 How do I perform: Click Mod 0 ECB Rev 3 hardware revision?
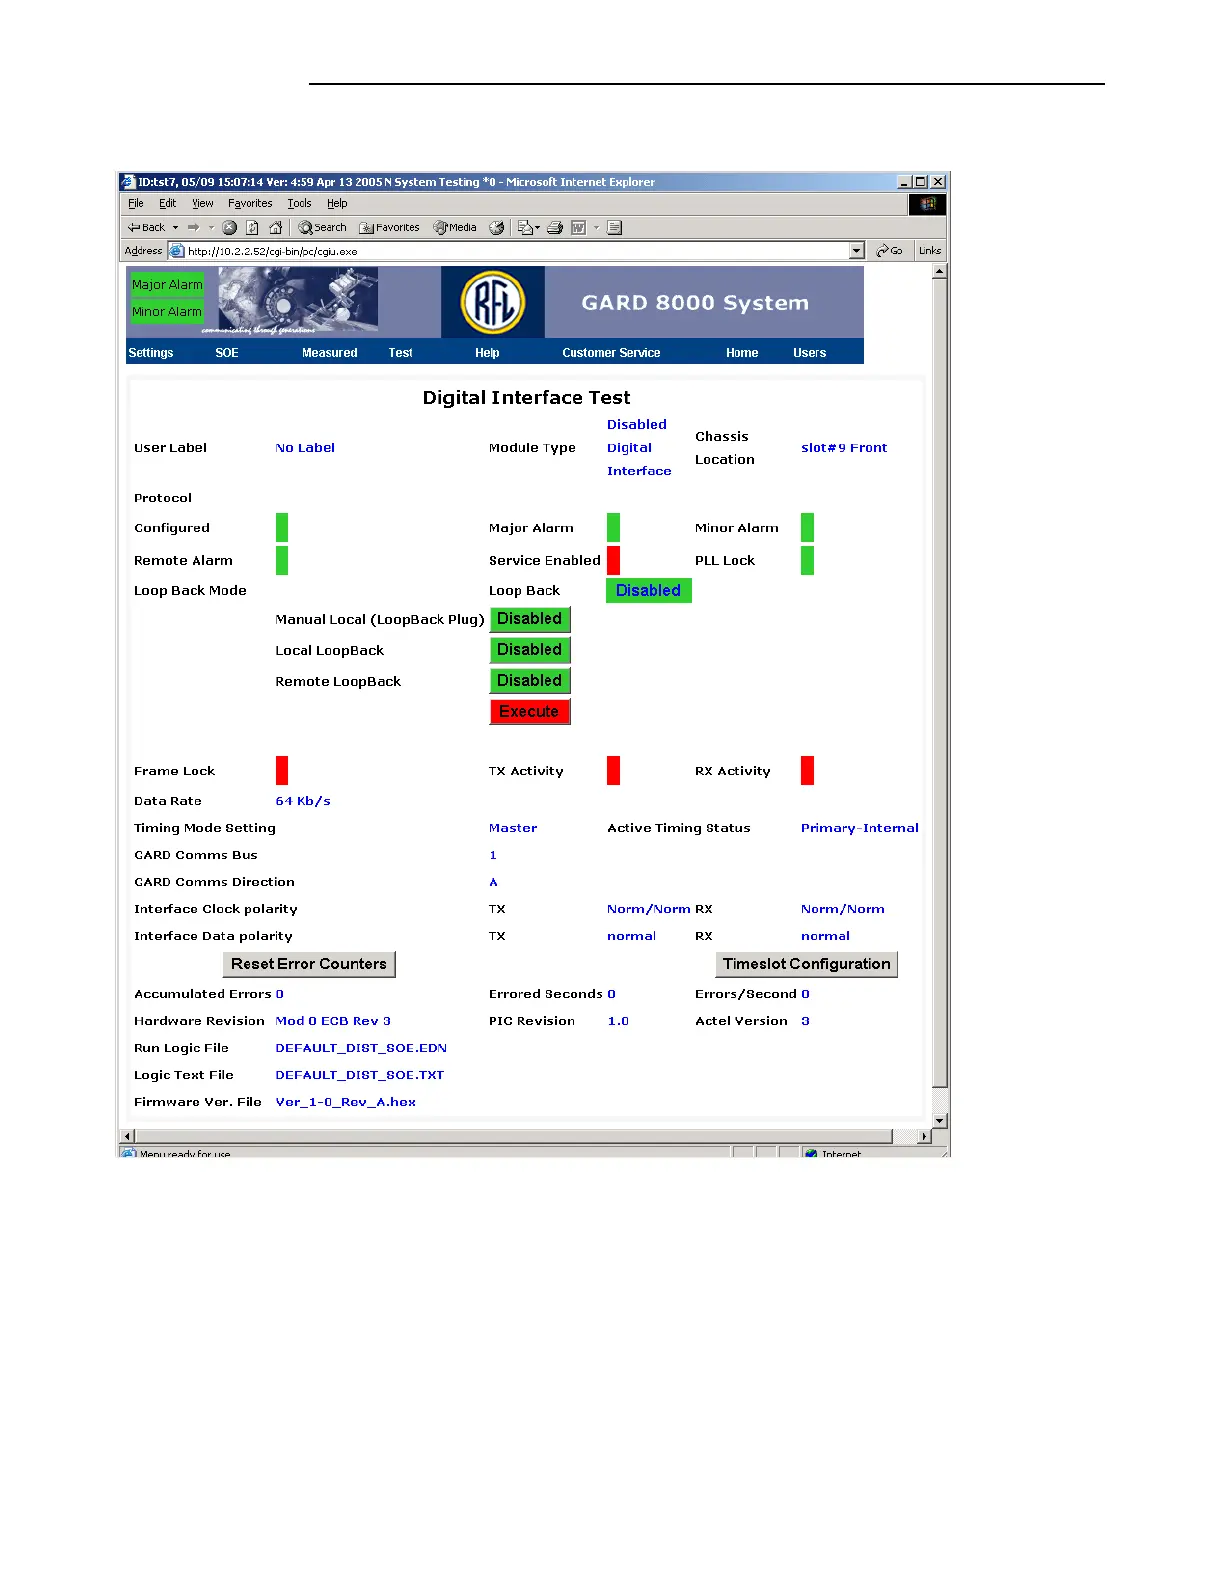tap(333, 1021)
